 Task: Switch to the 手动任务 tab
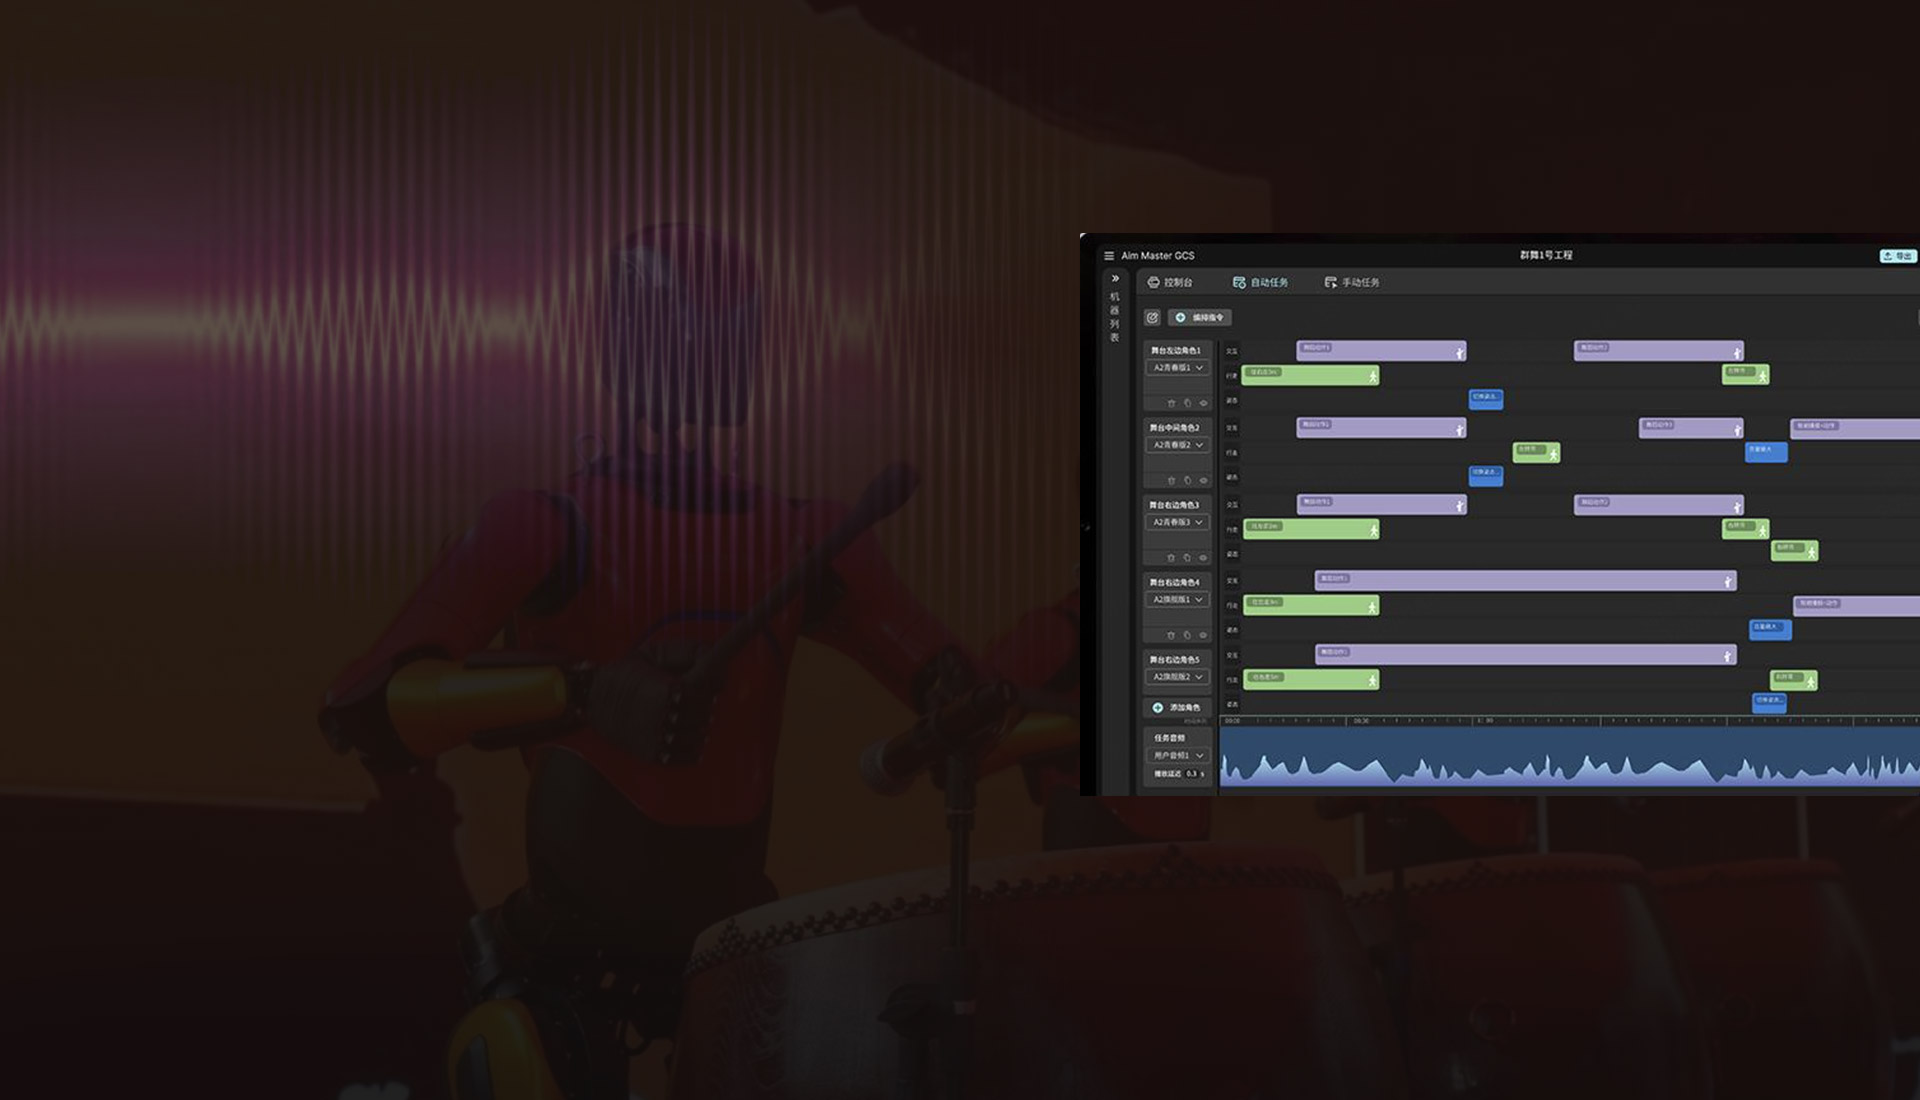(1352, 283)
